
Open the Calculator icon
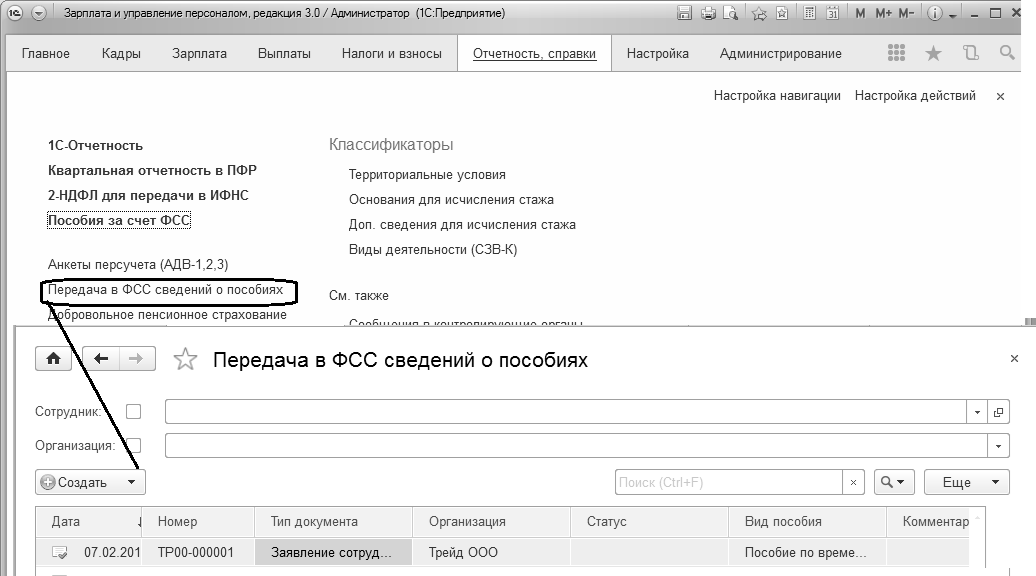pos(809,13)
